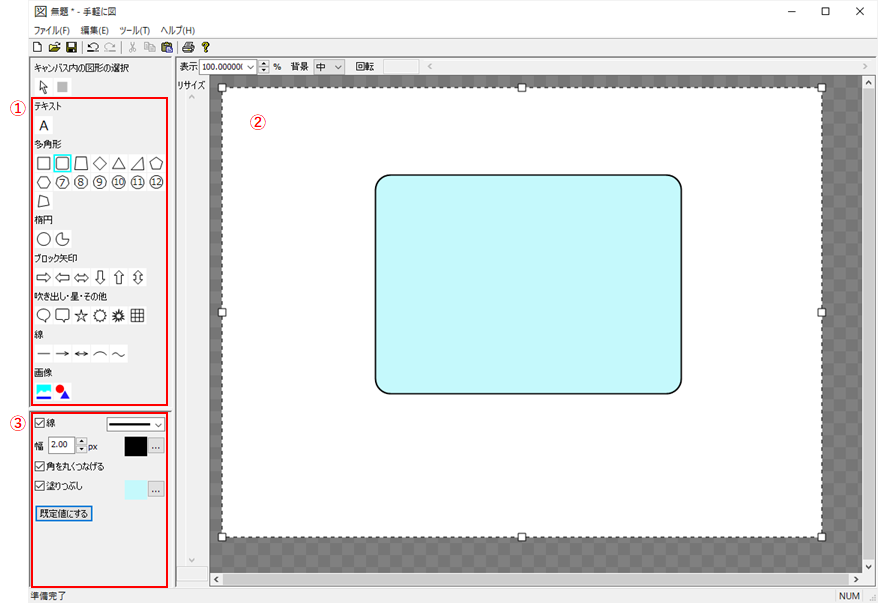Pick the left block arrow
878x603 pixels.
coord(62,277)
